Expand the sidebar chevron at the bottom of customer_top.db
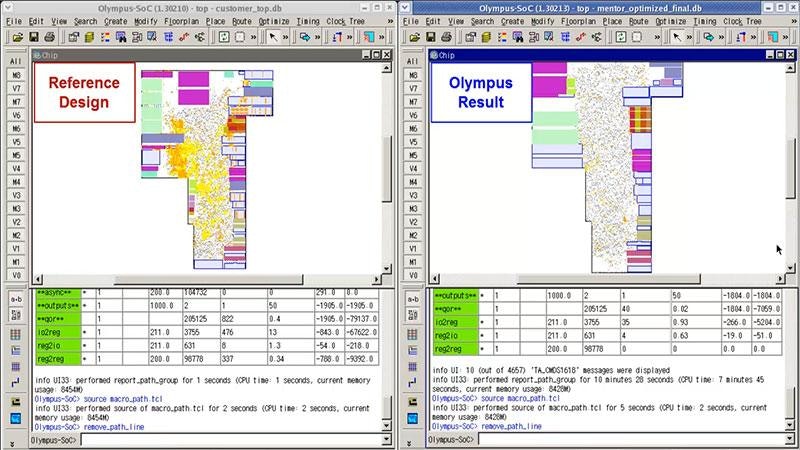This screenshot has width=800, height=450. tap(13, 444)
